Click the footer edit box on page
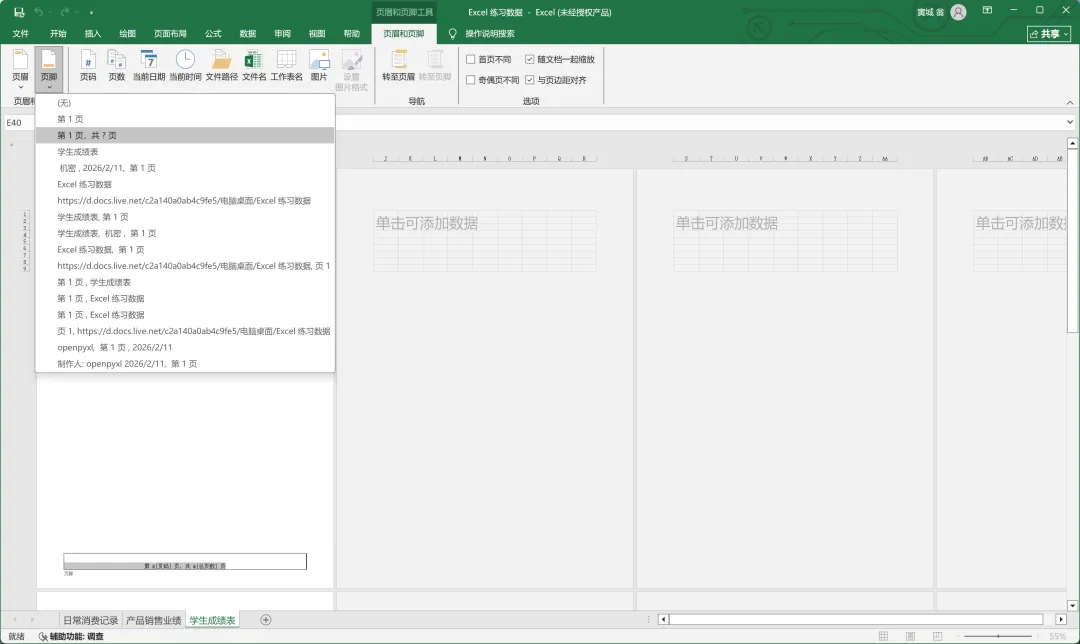1080x644 pixels. 185,561
